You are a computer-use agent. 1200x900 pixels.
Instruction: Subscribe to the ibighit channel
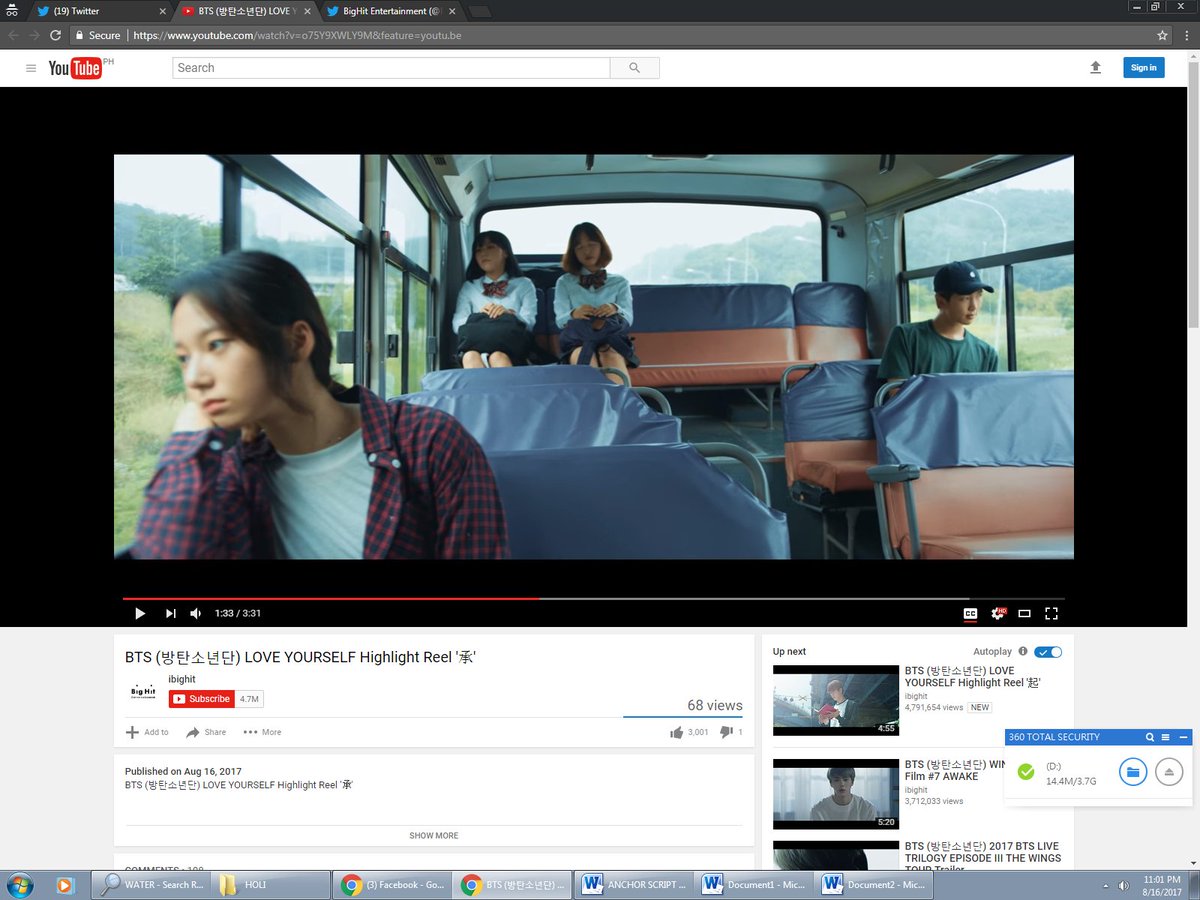pyautogui.click(x=201, y=699)
